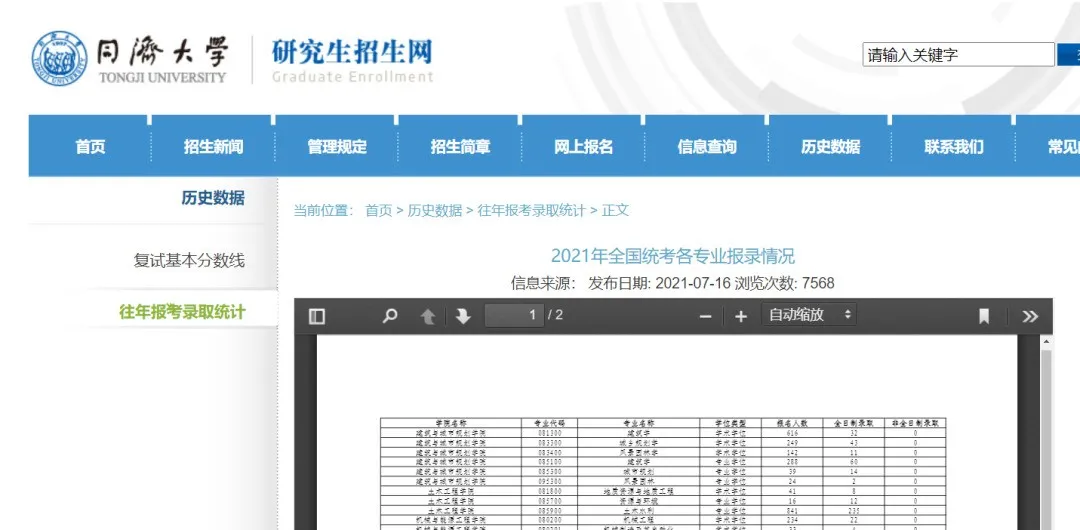
Task: Click the Tongji University logo emblem
Action: click(x=59, y=59)
